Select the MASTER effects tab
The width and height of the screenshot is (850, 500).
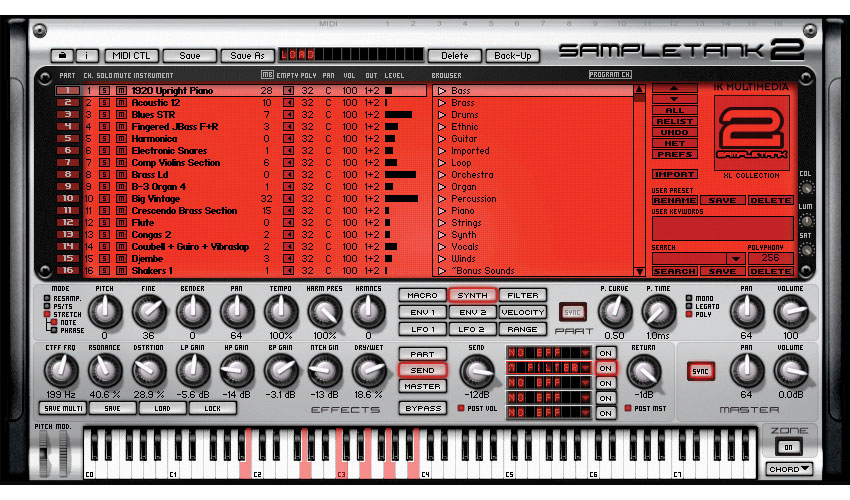pos(422,386)
